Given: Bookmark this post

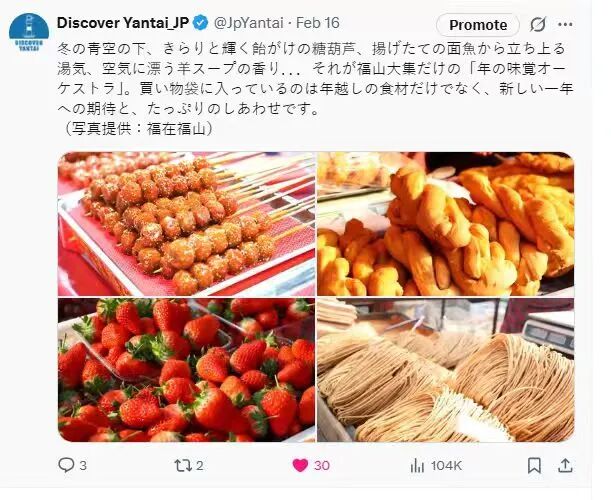Looking at the screenshot, I should pos(534,465).
